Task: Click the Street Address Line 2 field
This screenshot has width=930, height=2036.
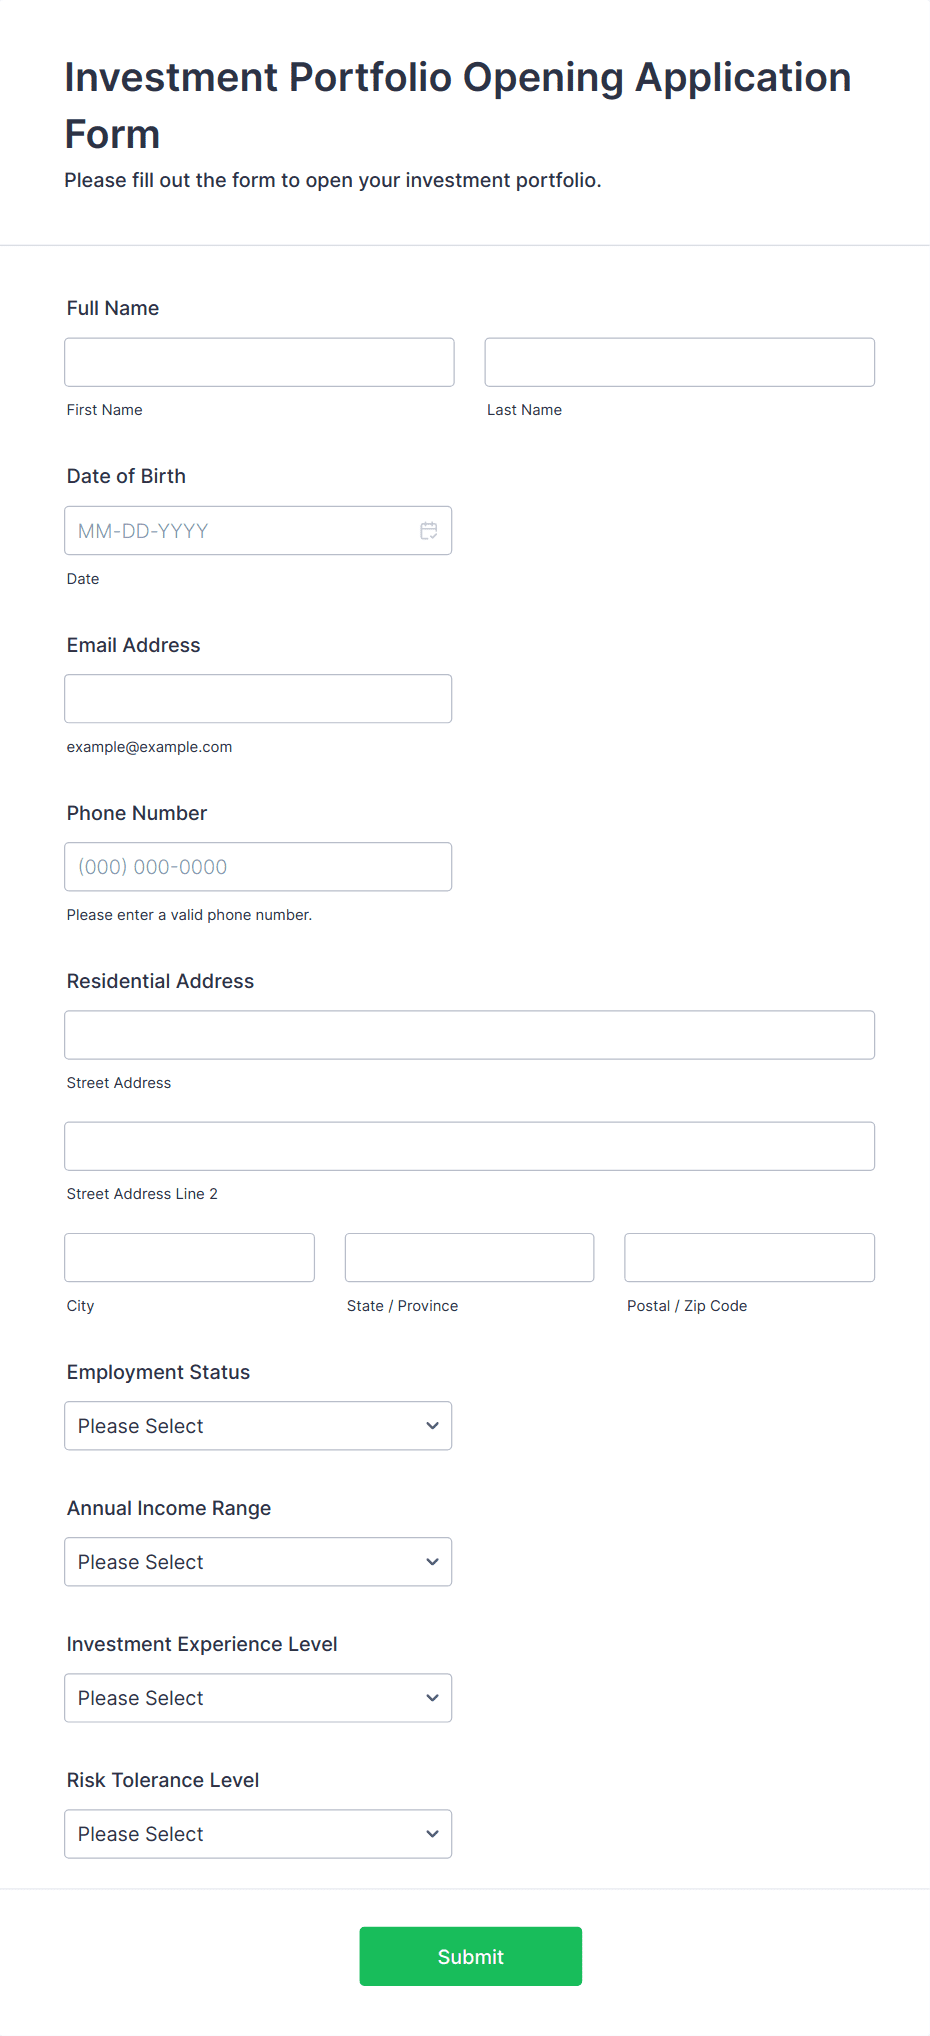Action: click(x=469, y=1146)
